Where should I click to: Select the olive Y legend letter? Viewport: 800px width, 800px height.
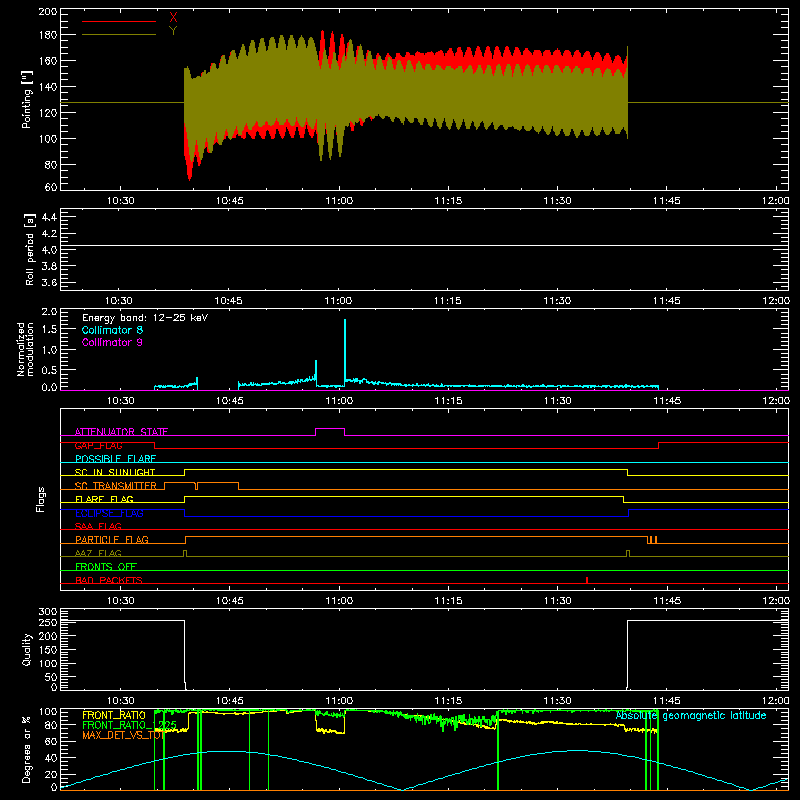173,31
